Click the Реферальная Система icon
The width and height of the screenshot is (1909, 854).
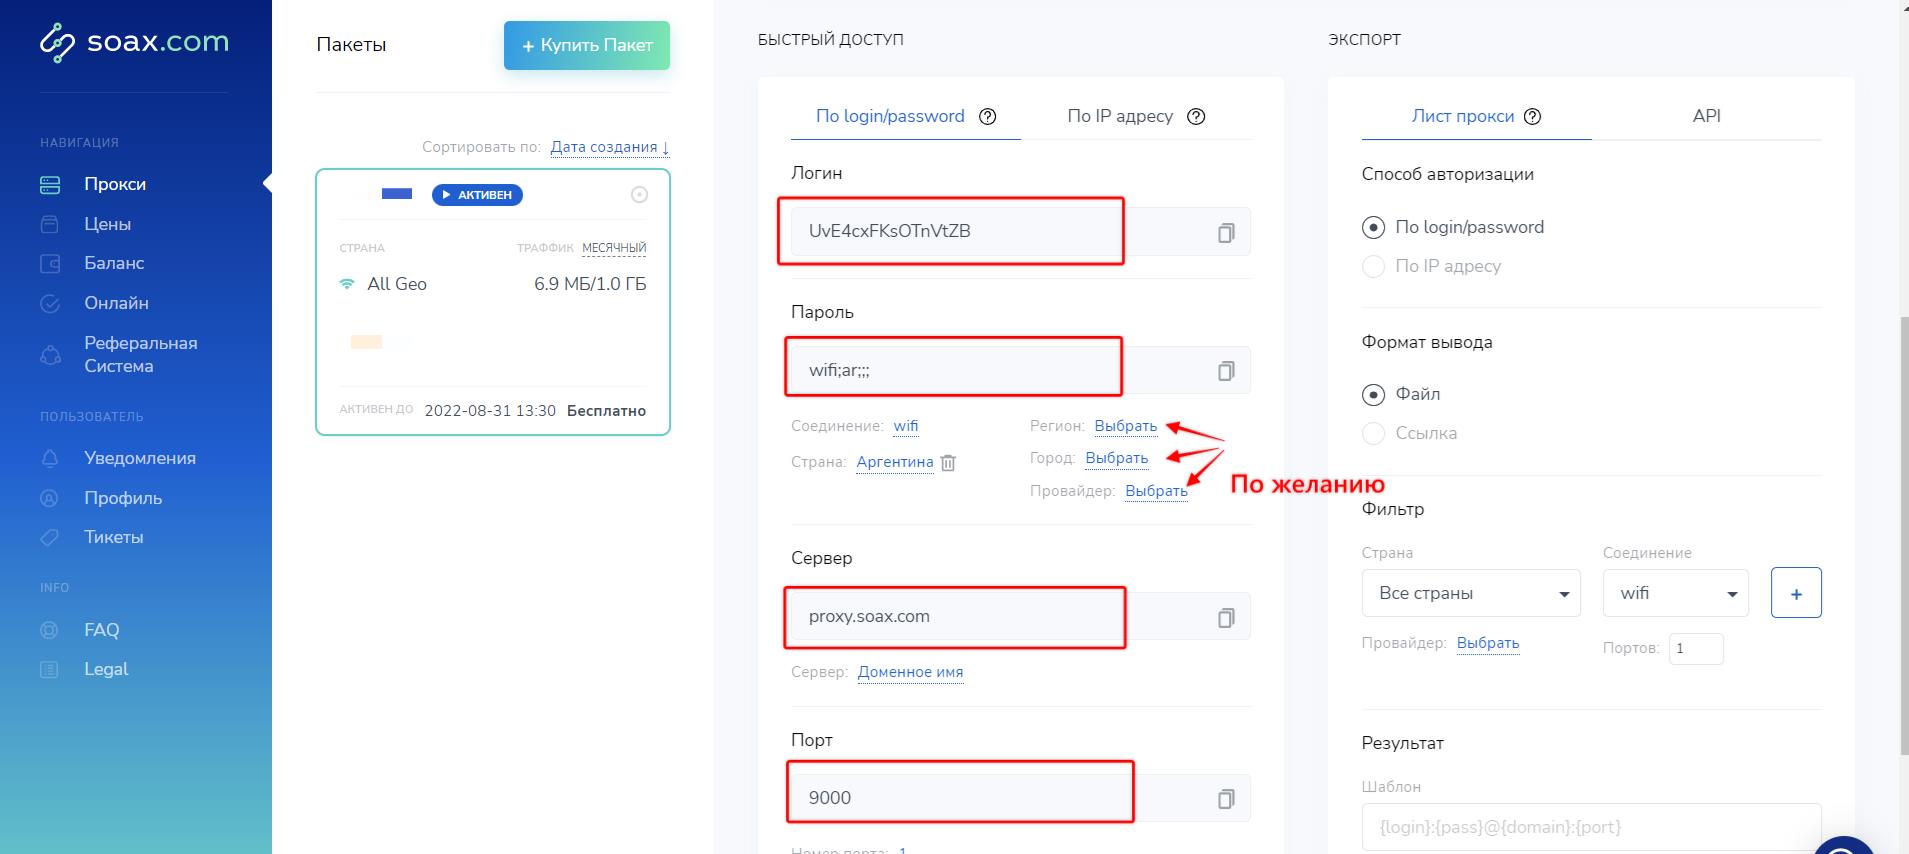[x=49, y=355]
